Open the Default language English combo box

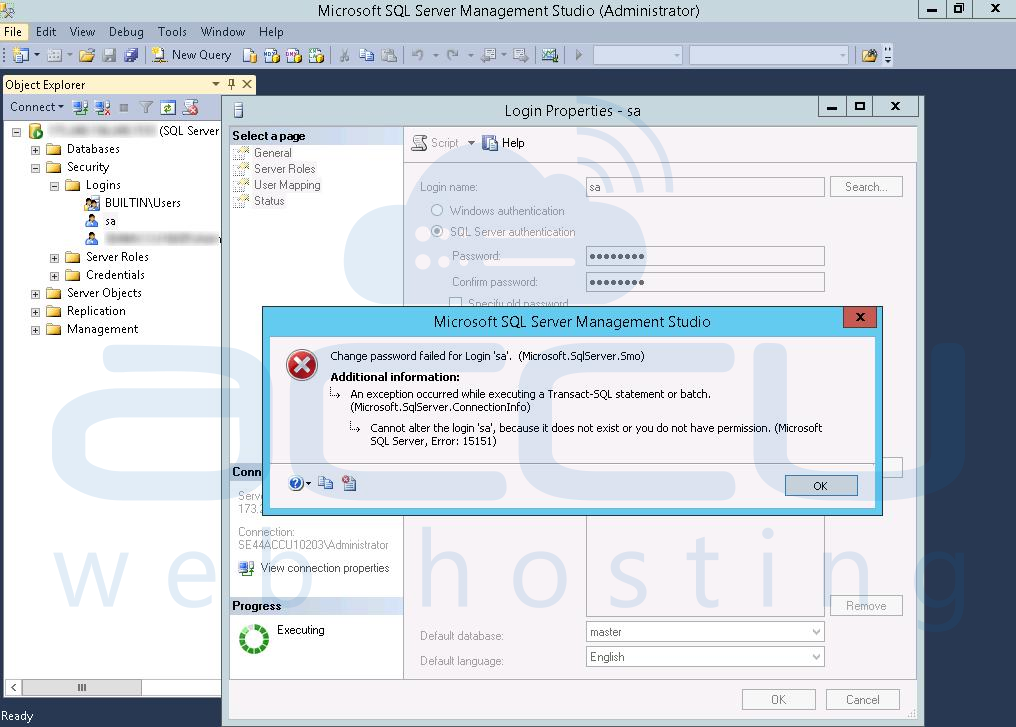705,657
